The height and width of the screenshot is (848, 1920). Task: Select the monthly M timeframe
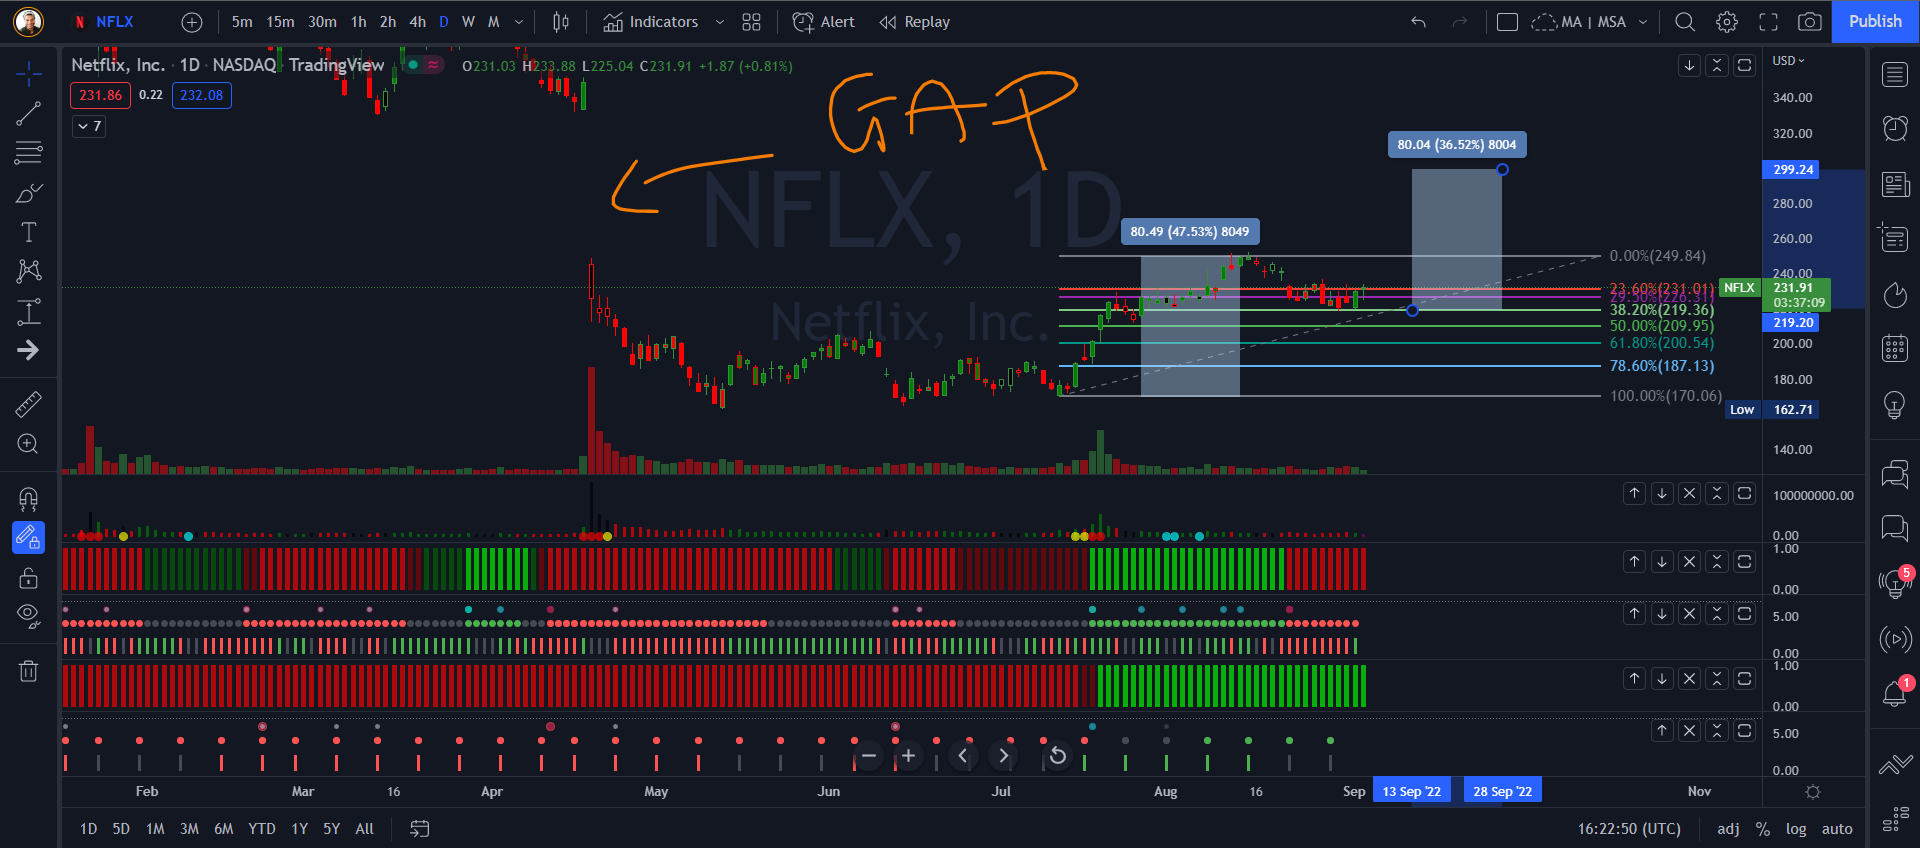(493, 22)
